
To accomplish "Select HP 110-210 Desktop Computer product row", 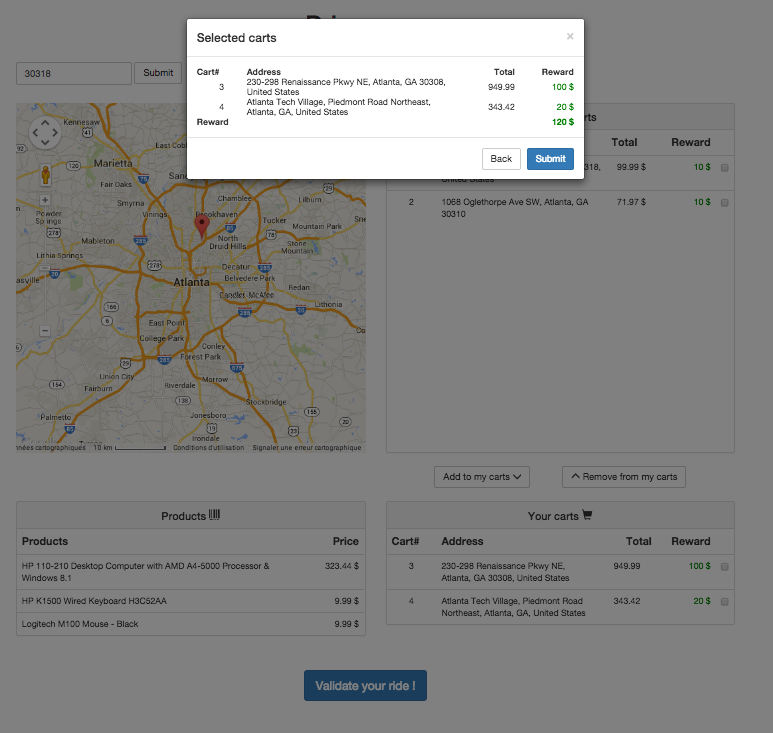I will [x=191, y=572].
